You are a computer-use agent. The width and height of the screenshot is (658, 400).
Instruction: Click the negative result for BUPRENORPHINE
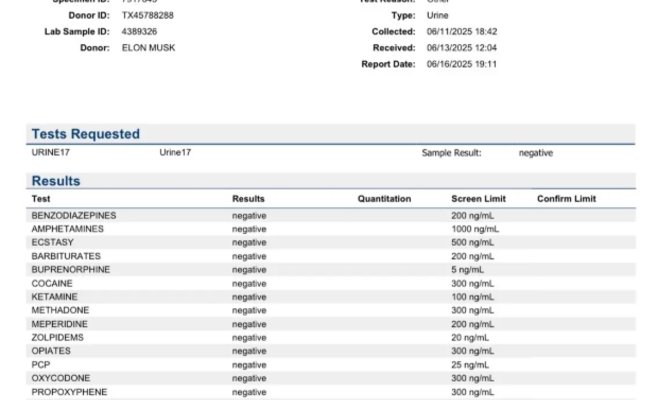tap(249, 270)
